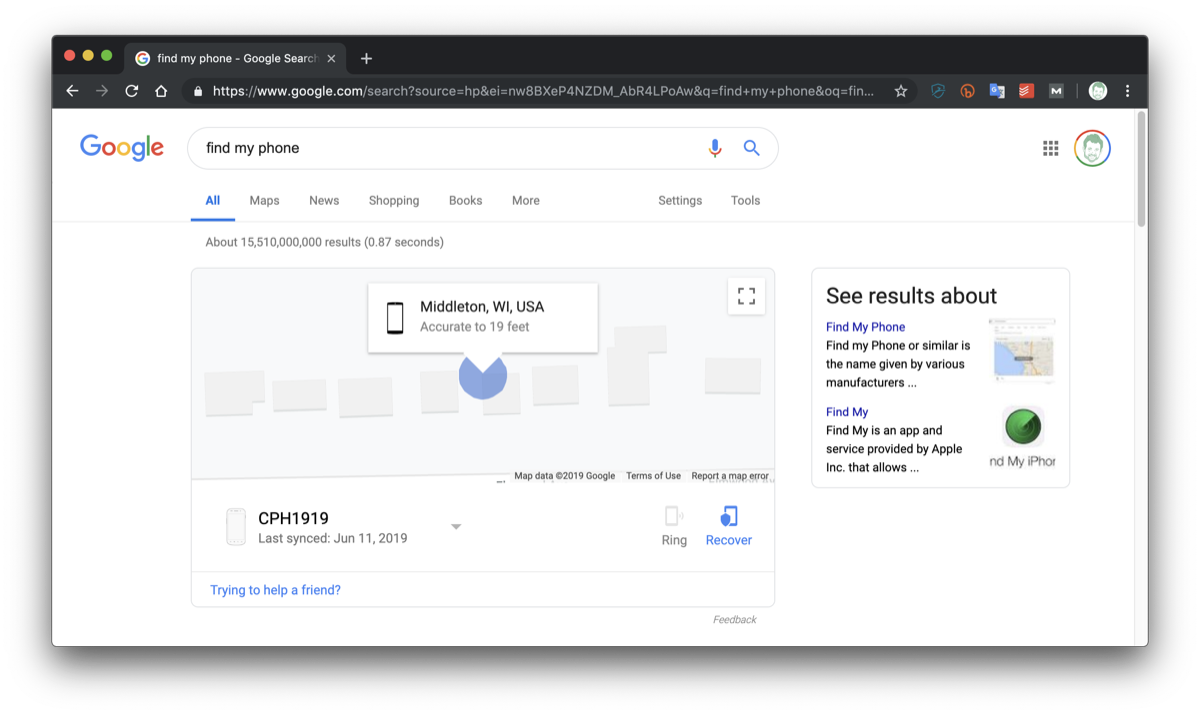Screen dimensions: 1200x715
Task: Click the microphone voice search icon
Action: (715, 148)
